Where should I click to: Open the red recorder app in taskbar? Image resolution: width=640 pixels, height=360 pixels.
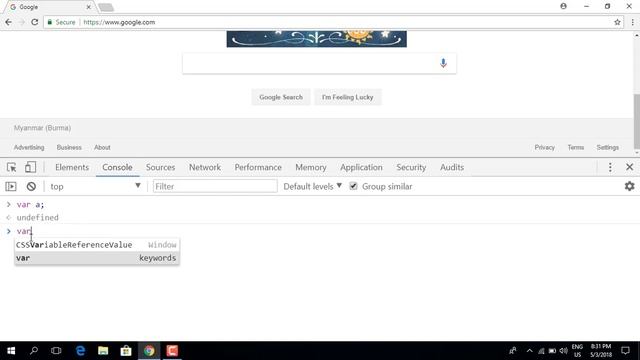click(172, 351)
